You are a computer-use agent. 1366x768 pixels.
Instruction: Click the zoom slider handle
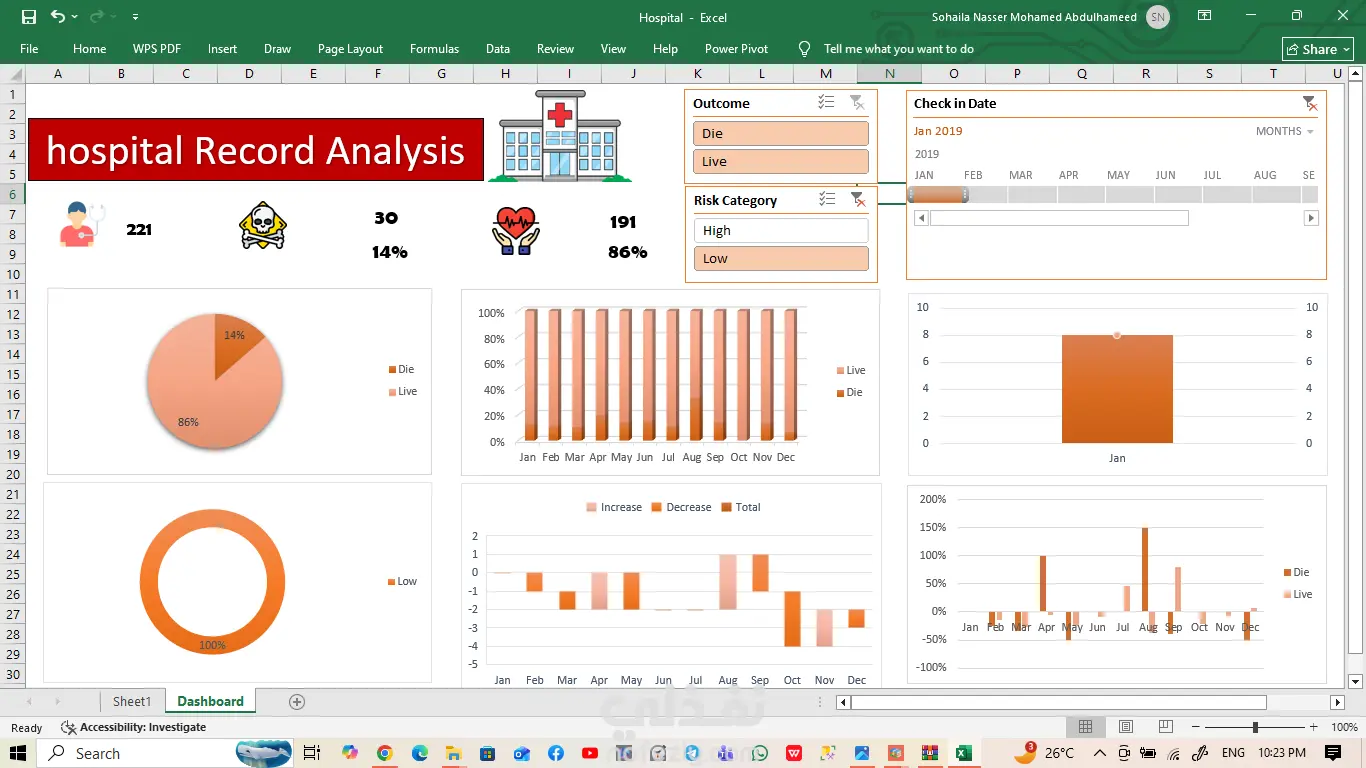(x=1255, y=727)
